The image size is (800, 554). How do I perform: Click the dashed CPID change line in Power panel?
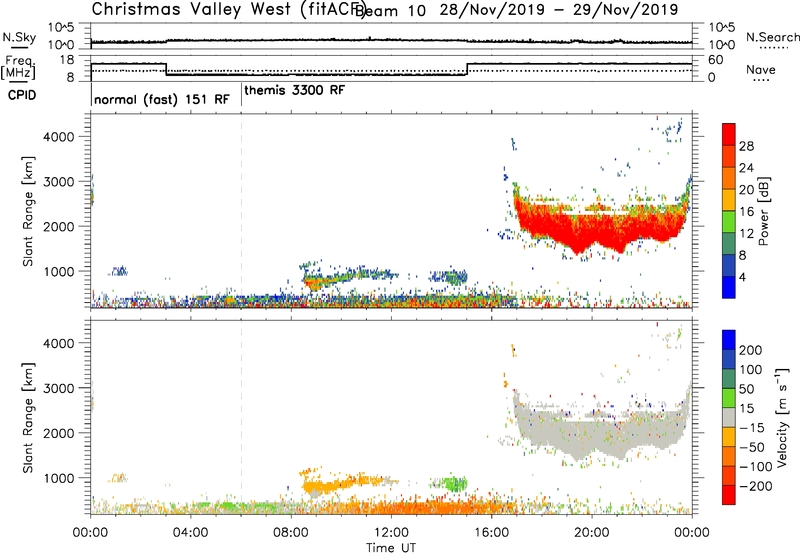click(241, 211)
